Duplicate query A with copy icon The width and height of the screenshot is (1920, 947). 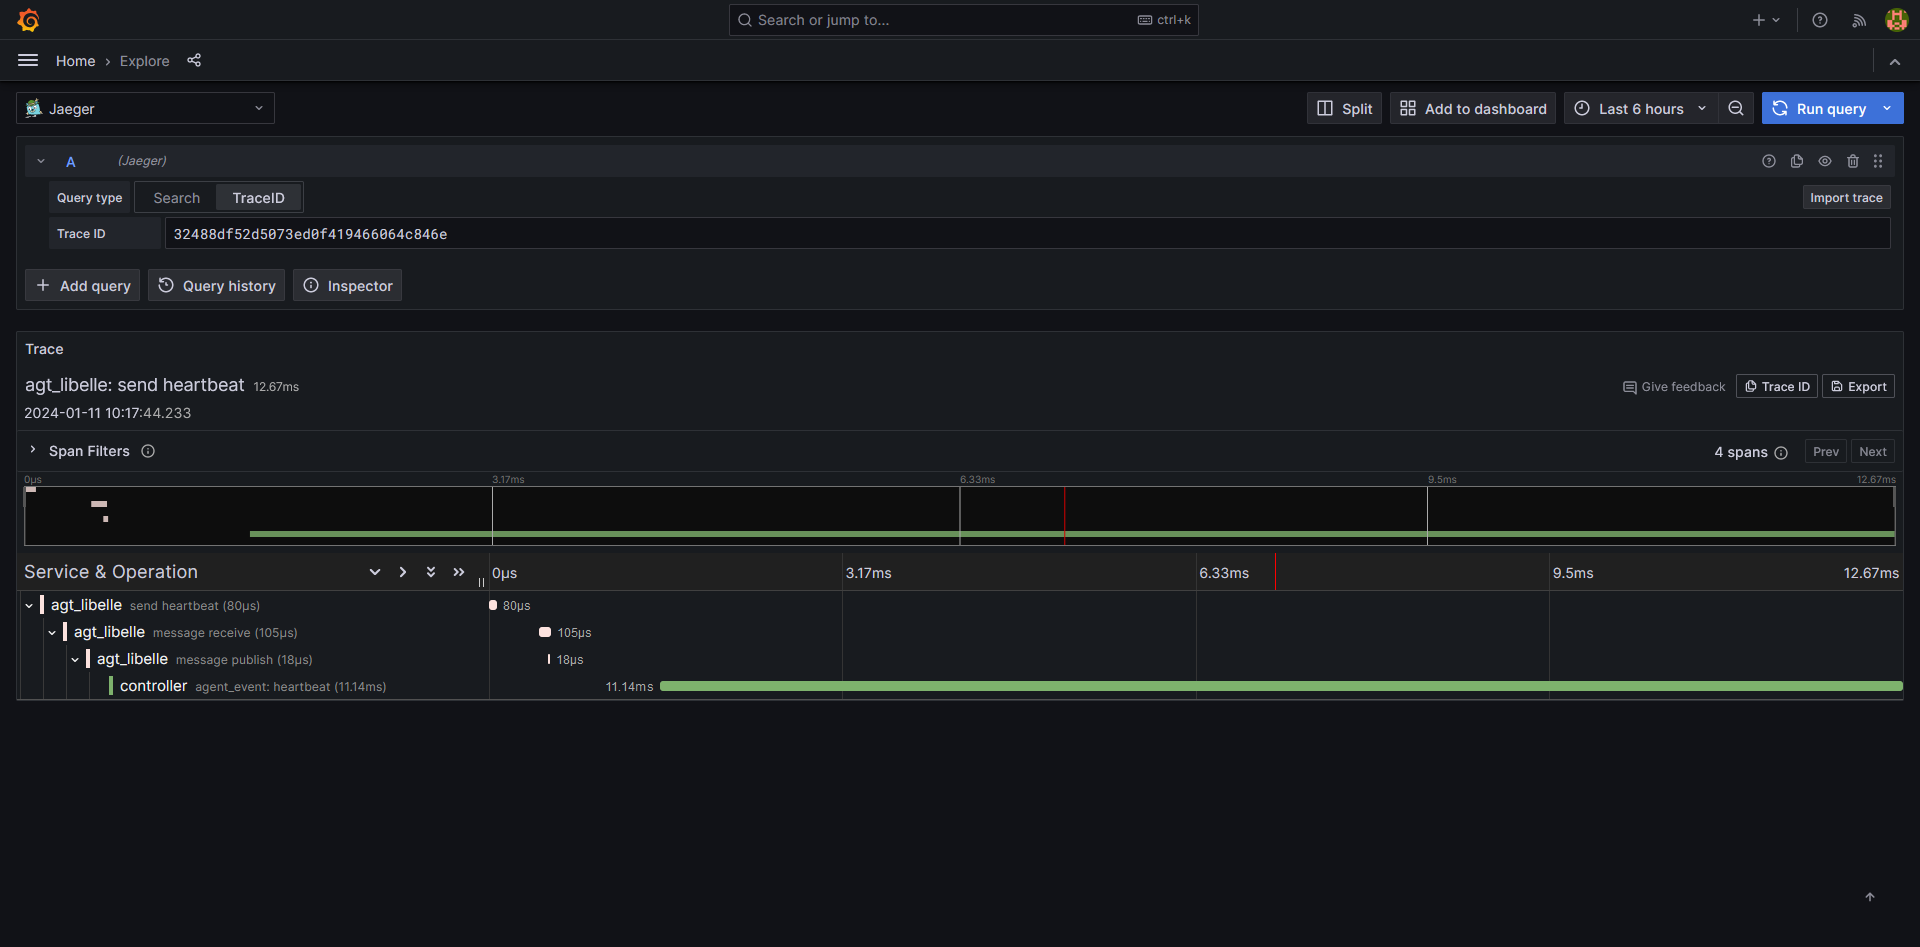(x=1797, y=161)
